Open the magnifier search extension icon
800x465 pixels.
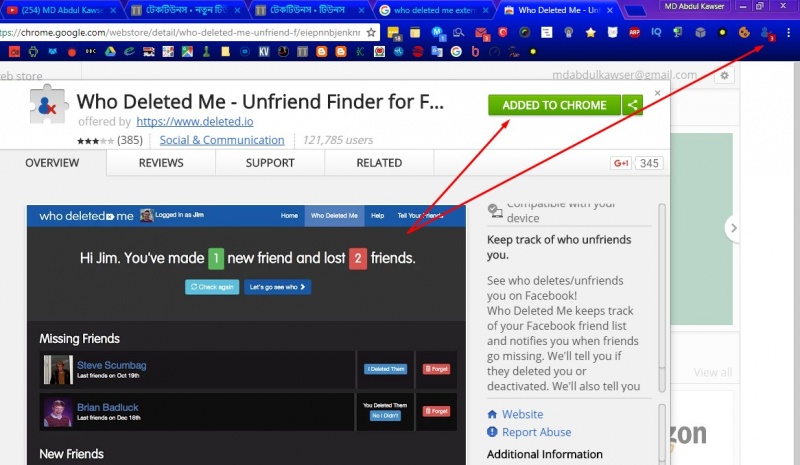459,33
